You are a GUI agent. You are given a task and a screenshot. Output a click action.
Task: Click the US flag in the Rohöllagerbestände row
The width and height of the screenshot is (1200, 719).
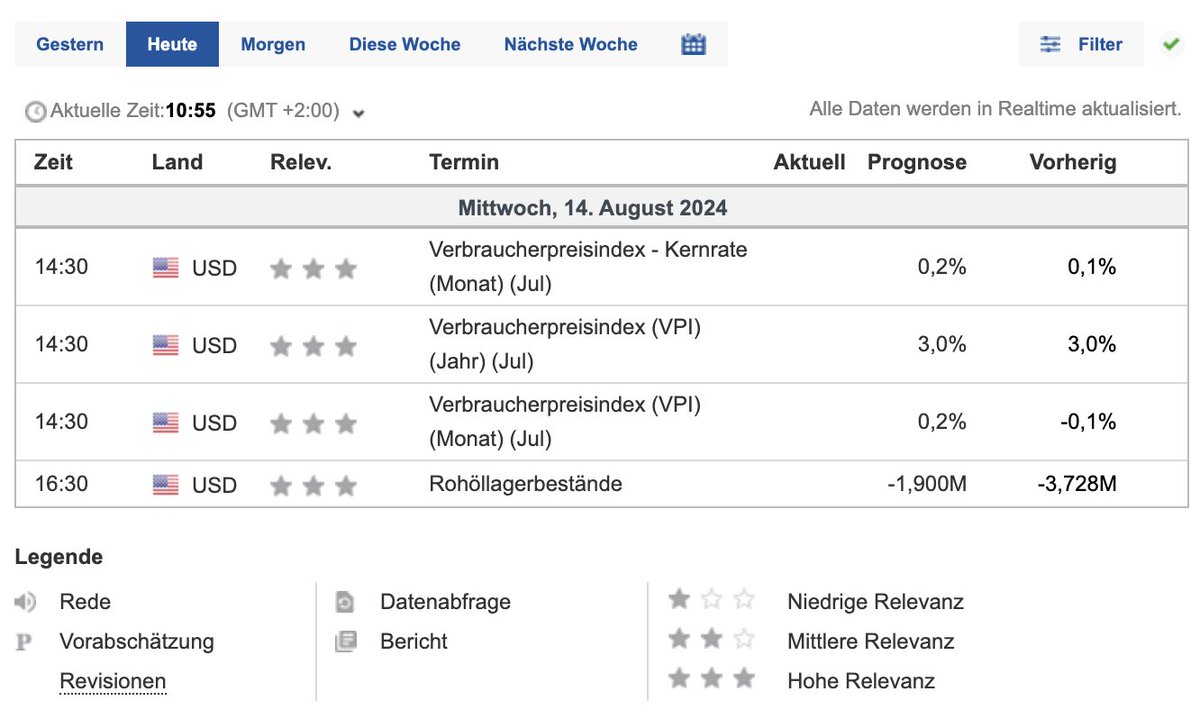click(x=166, y=485)
